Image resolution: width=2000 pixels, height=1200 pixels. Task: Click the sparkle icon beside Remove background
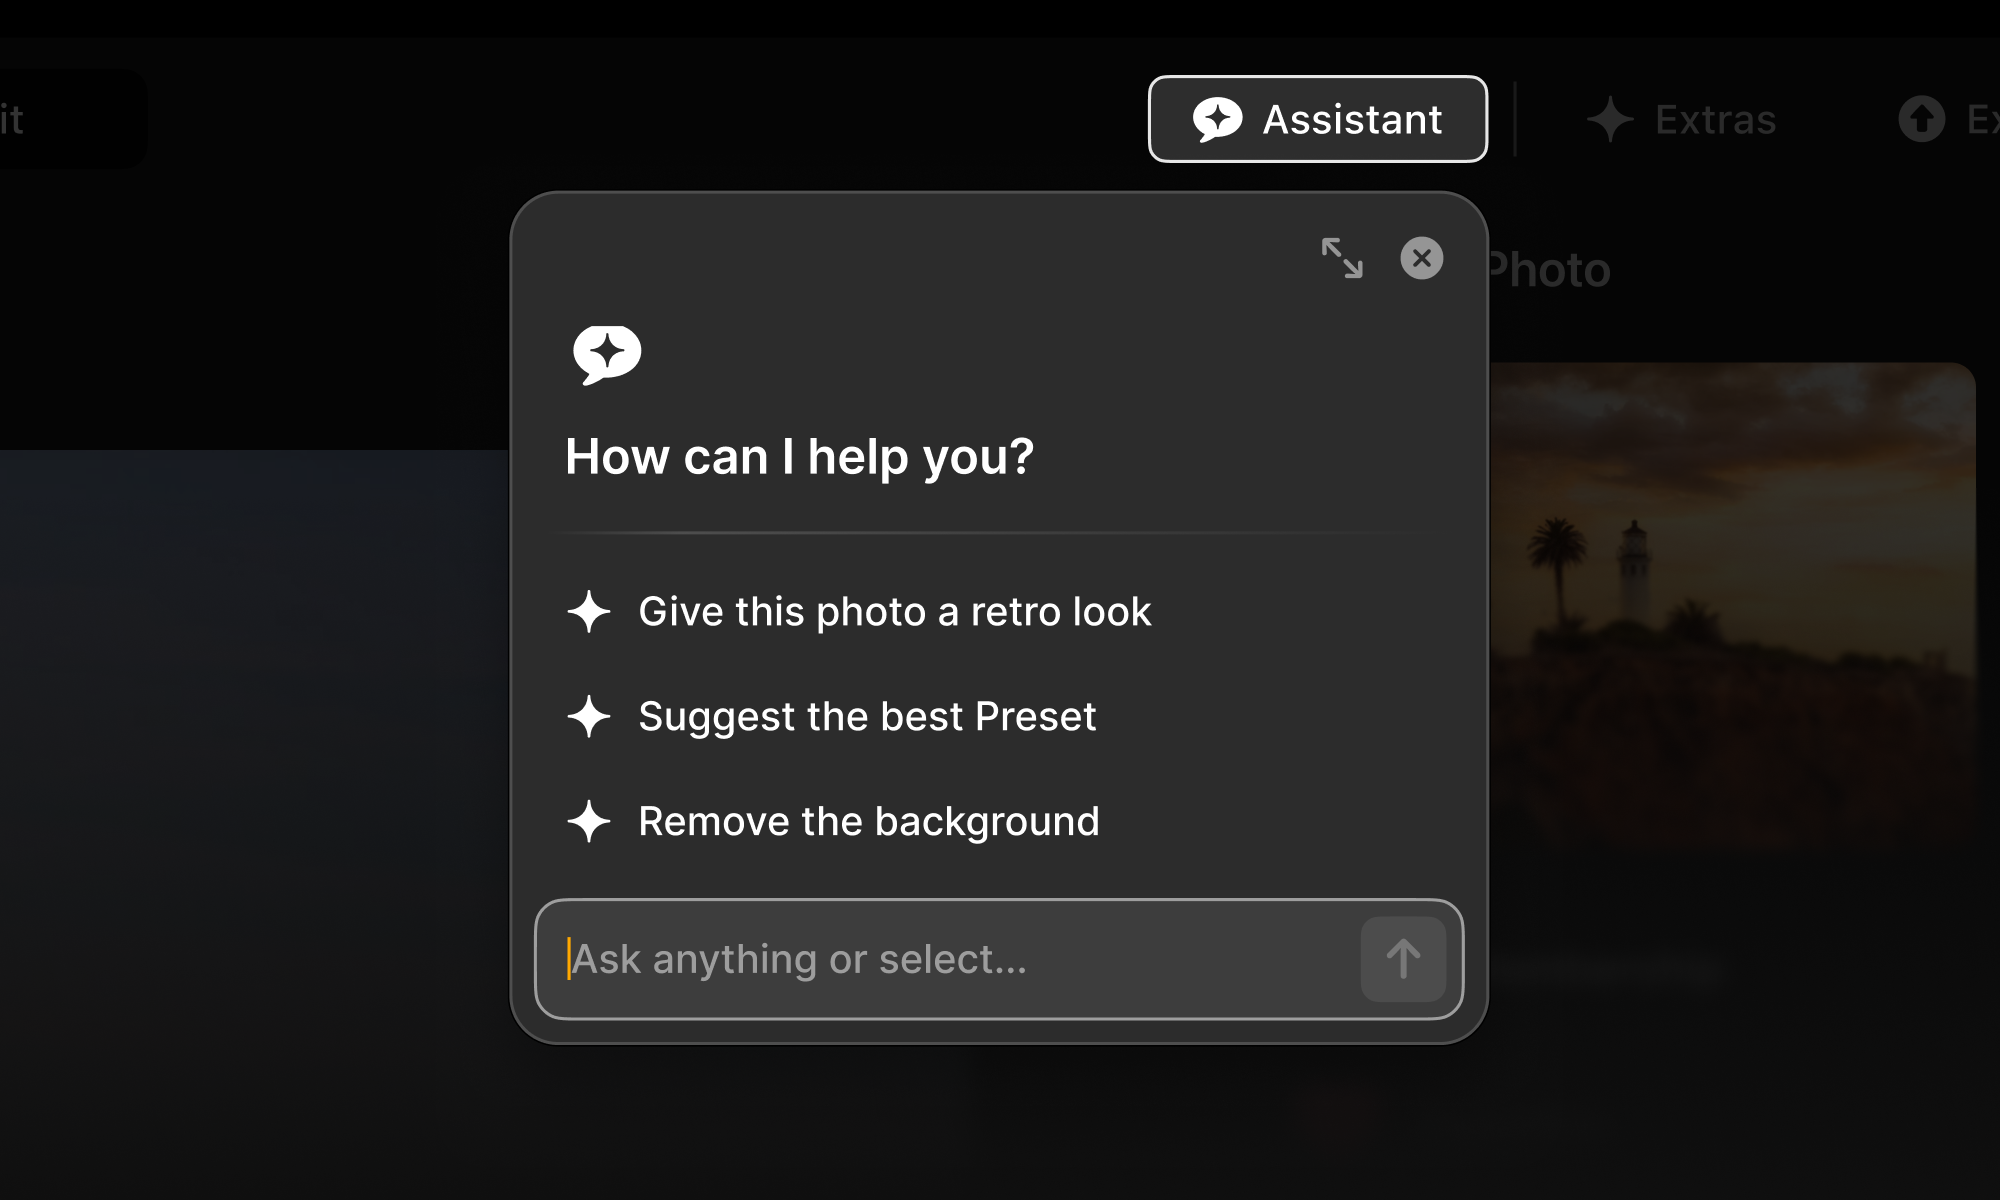pyautogui.click(x=589, y=822)
